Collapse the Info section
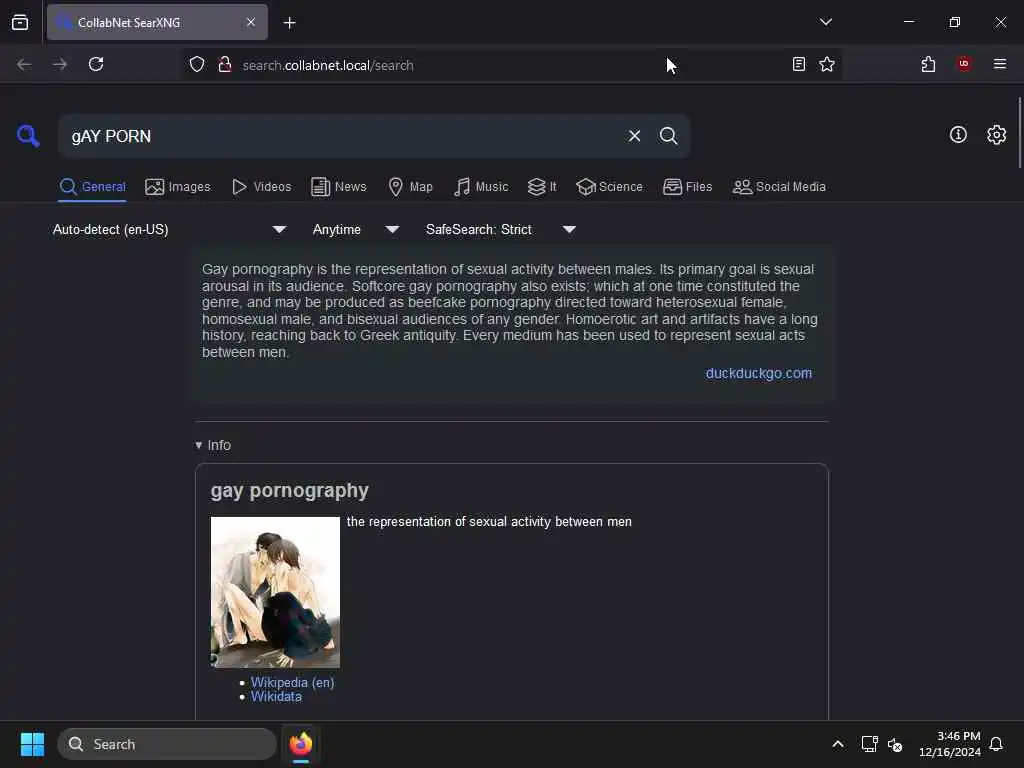The height and width of the screenshot is (768, 1024). coord(213,445)
